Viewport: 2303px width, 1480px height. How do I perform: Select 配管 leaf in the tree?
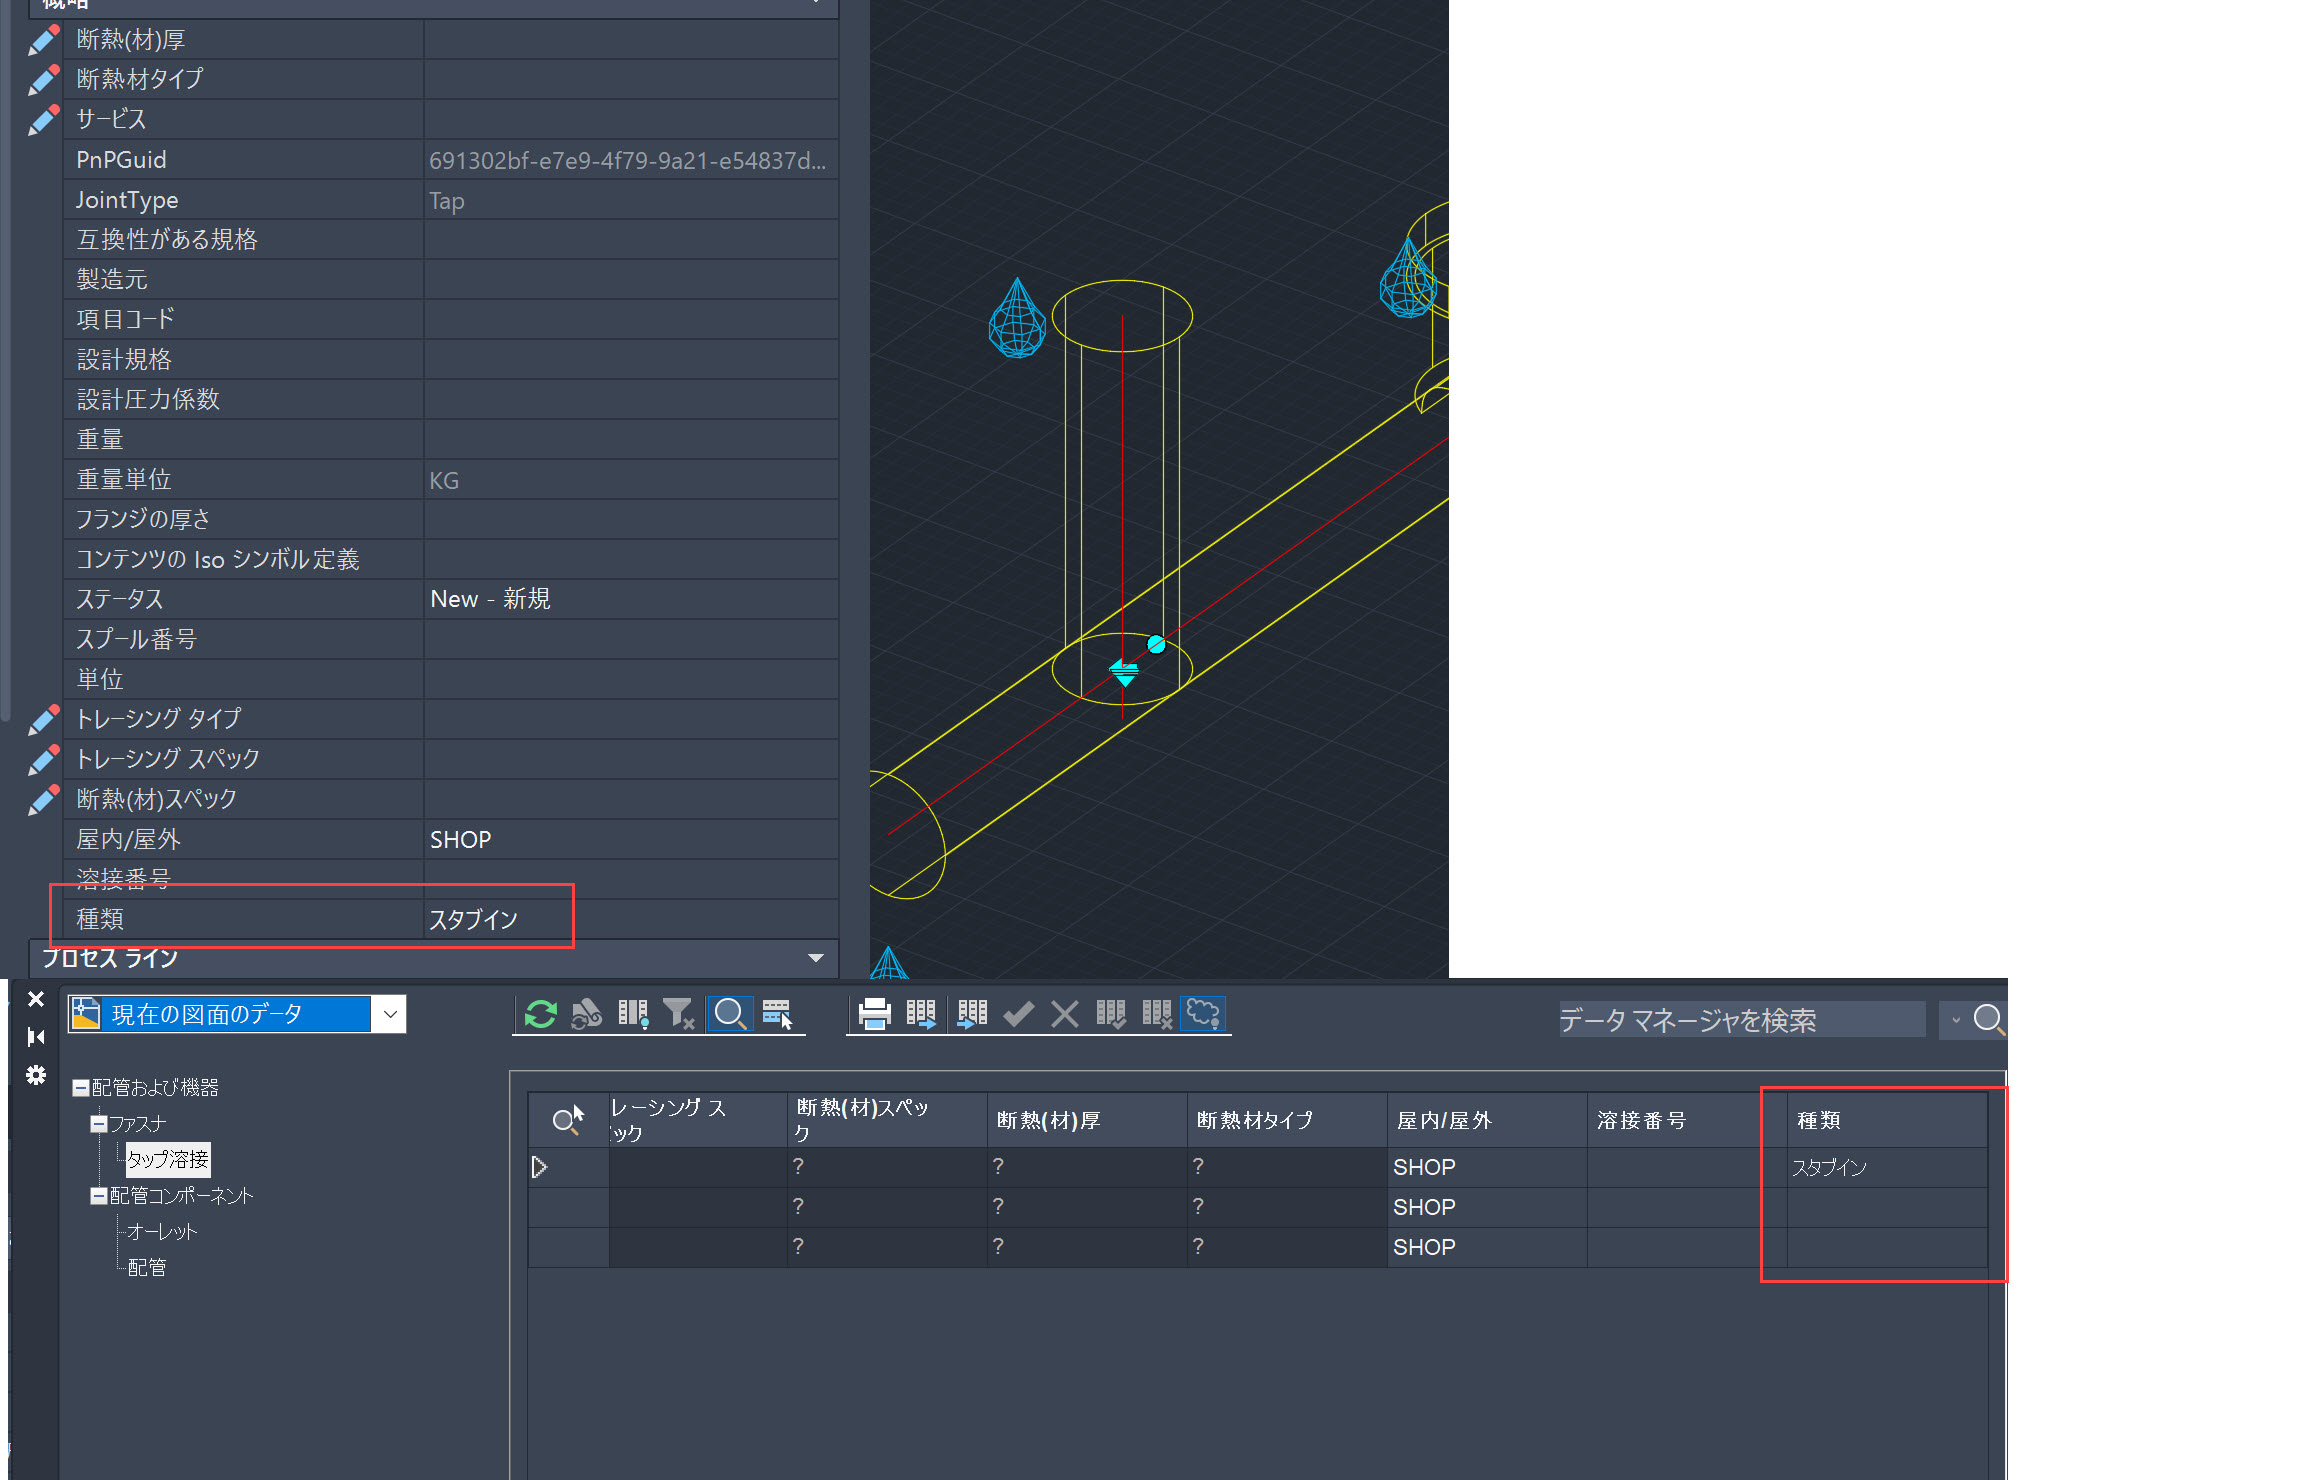(147, 1267)
